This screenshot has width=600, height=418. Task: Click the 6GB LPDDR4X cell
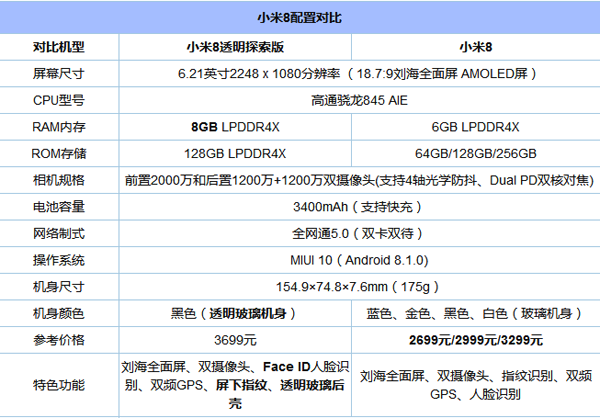coord(476,127)
